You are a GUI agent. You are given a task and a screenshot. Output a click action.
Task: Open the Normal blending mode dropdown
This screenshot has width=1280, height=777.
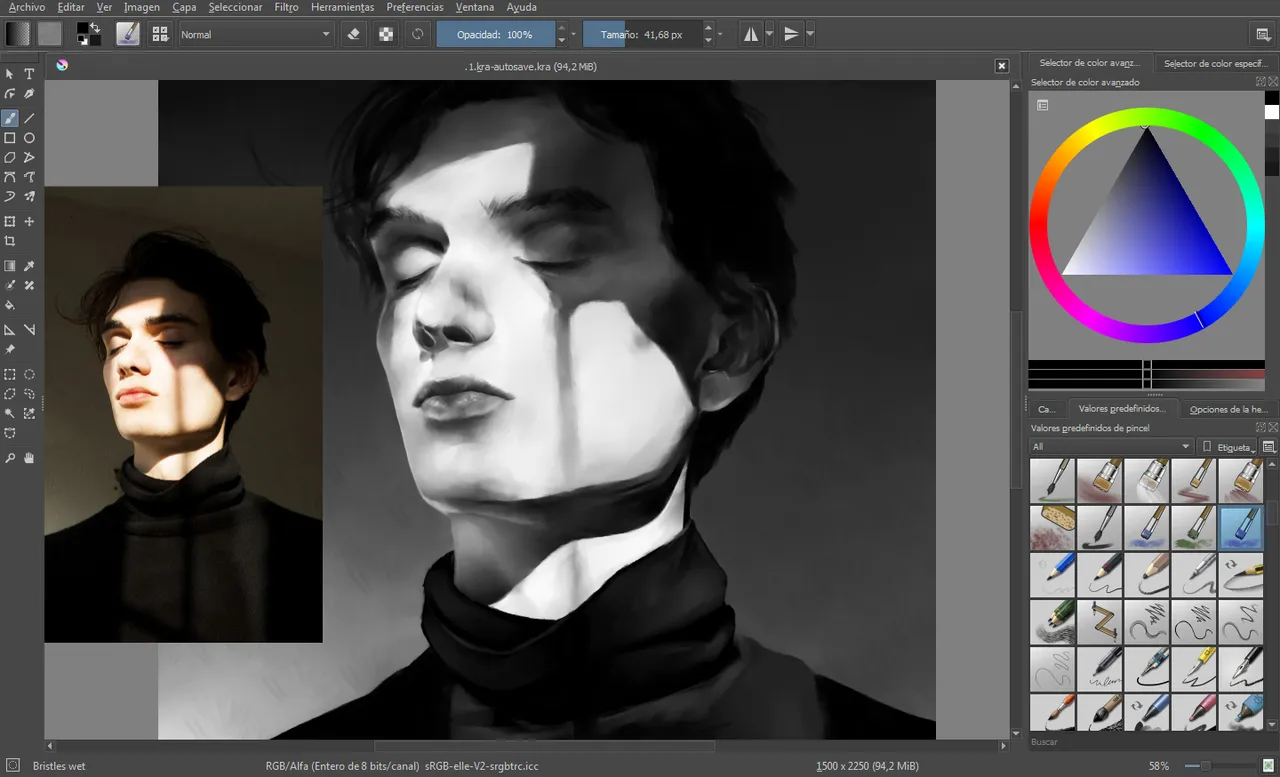click(255, 34)
